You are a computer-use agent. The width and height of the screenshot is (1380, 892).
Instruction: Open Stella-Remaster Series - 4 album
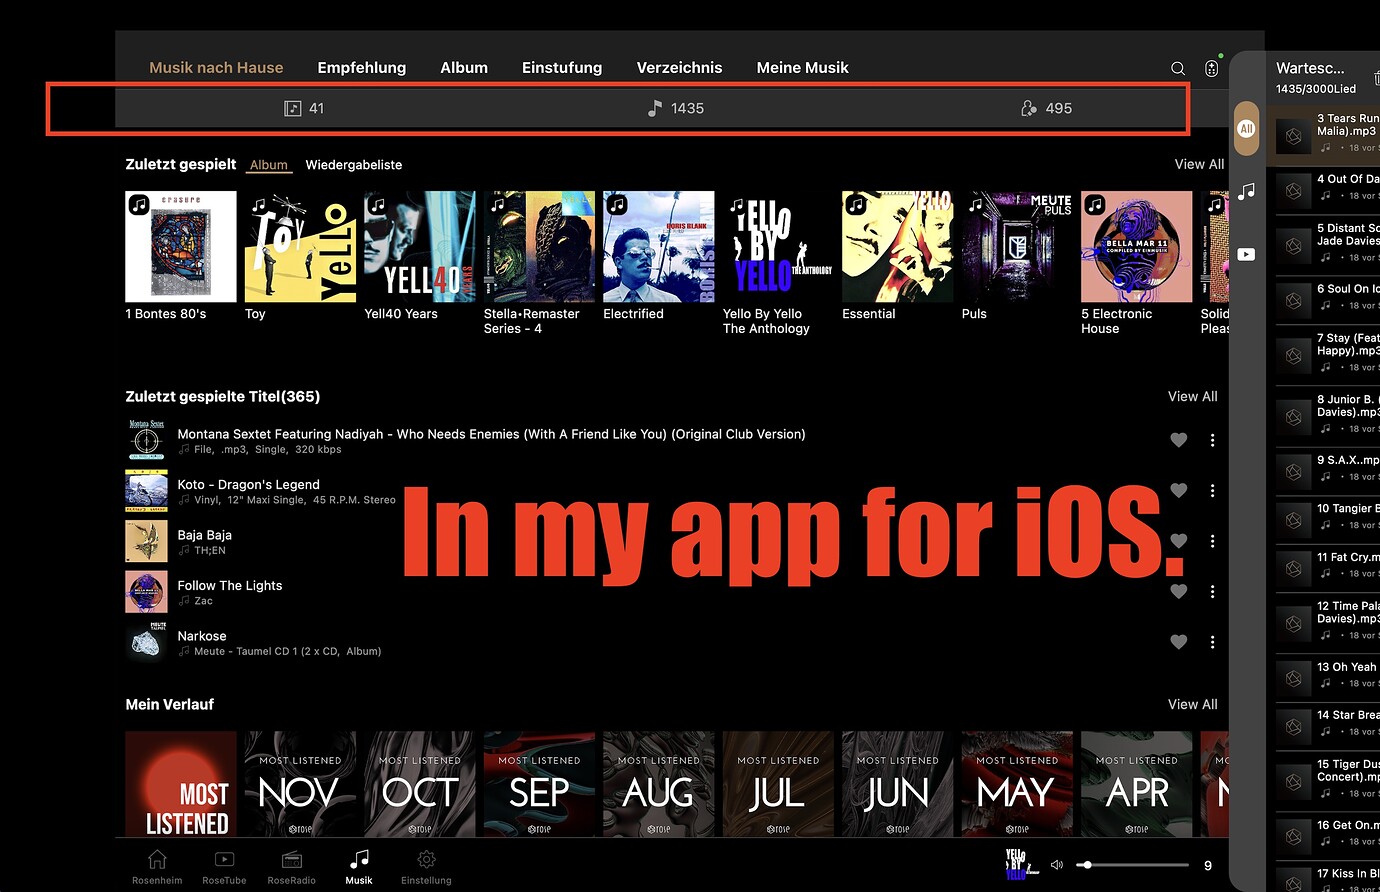pos(539,246)
